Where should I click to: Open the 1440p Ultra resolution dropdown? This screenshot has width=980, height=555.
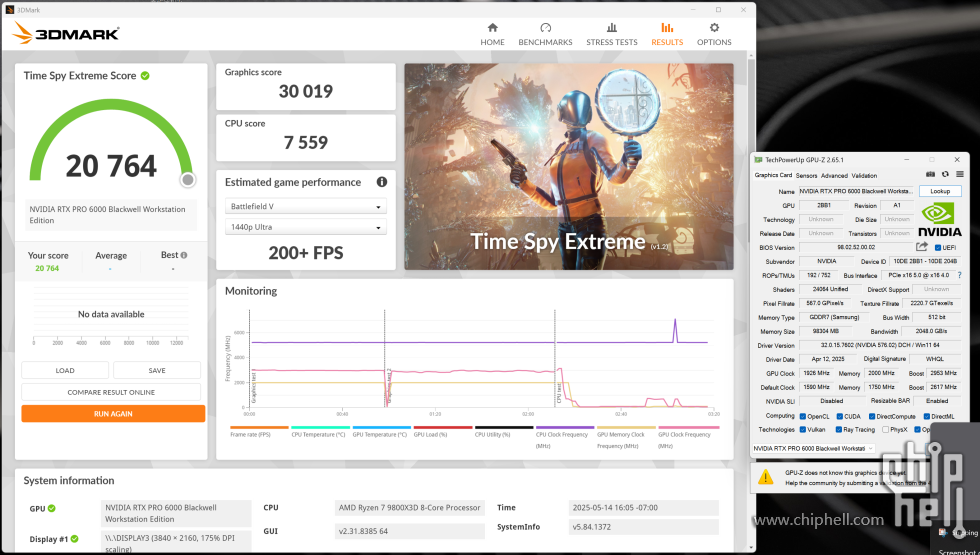click(x=306, y=227)
